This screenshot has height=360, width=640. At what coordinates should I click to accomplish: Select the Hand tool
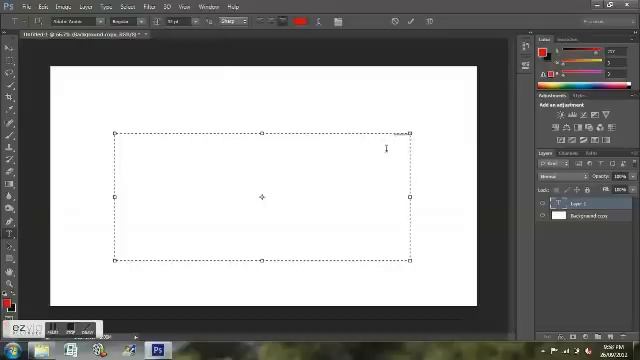(x=9, y=272)
